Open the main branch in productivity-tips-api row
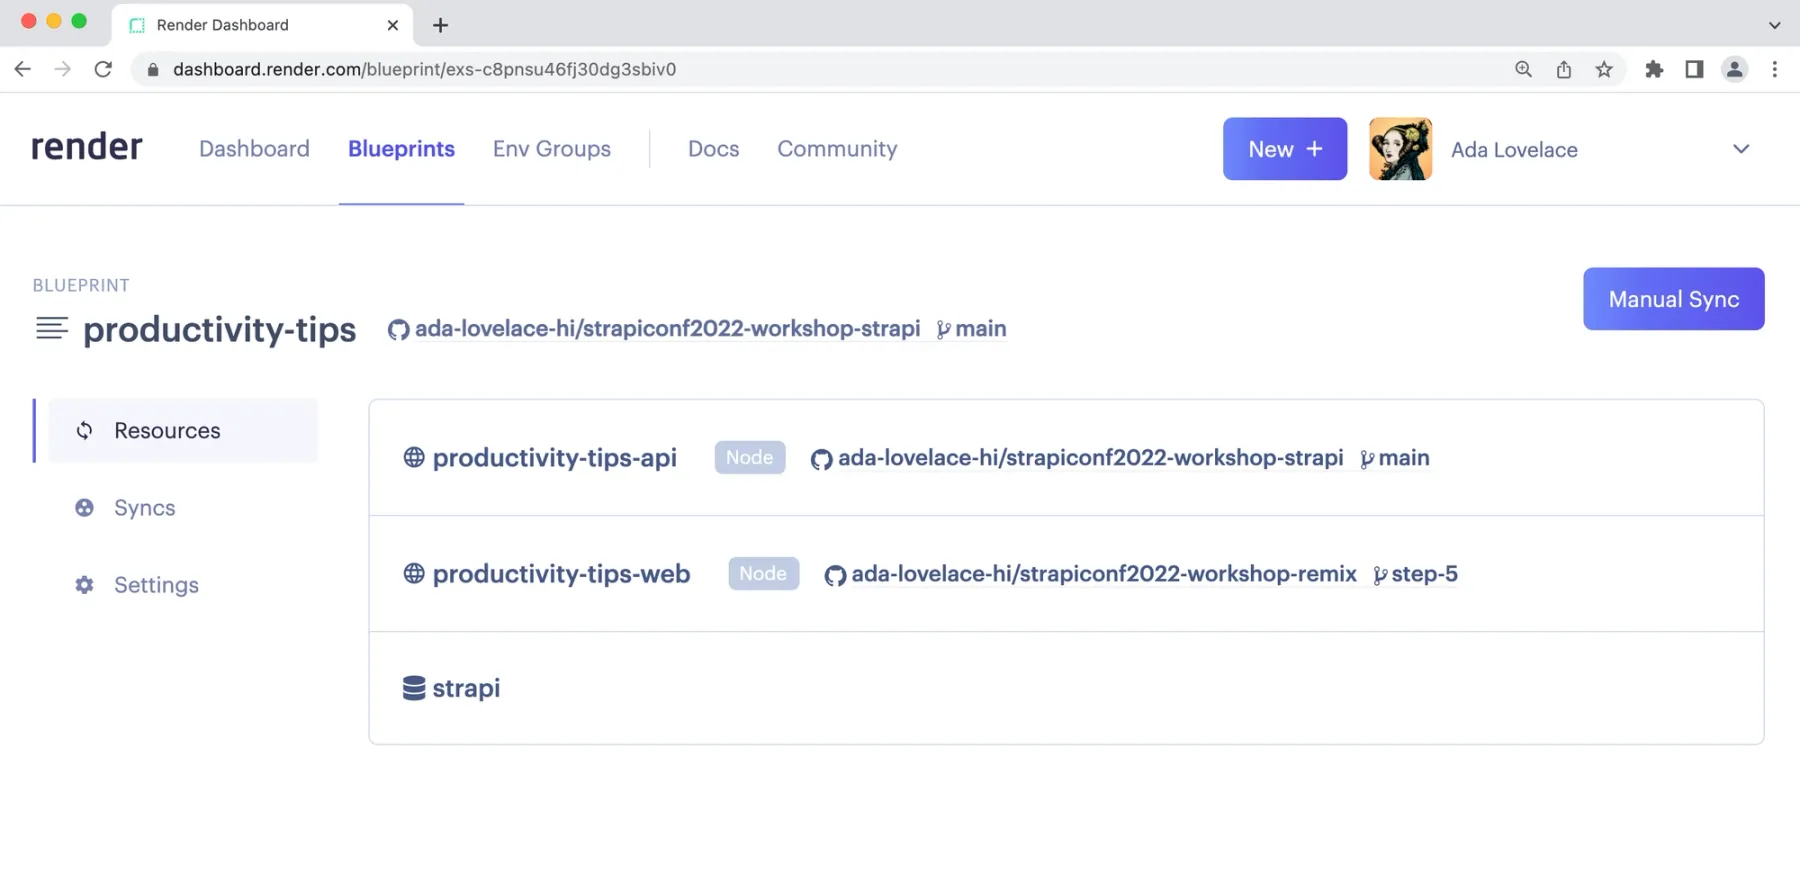 click(1404, 458)
